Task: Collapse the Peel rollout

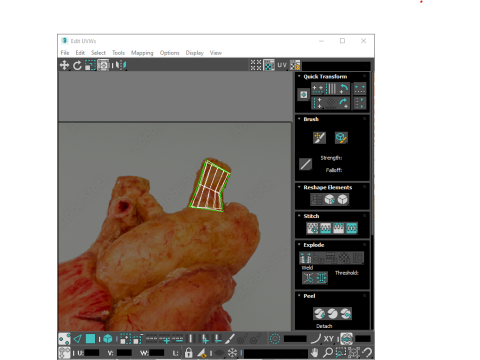Action: (299, 296)
